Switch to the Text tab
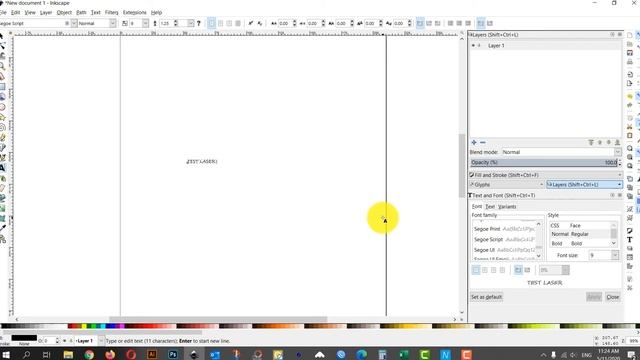The height and width of the screenshot is (360, 640). coord(490,207)
